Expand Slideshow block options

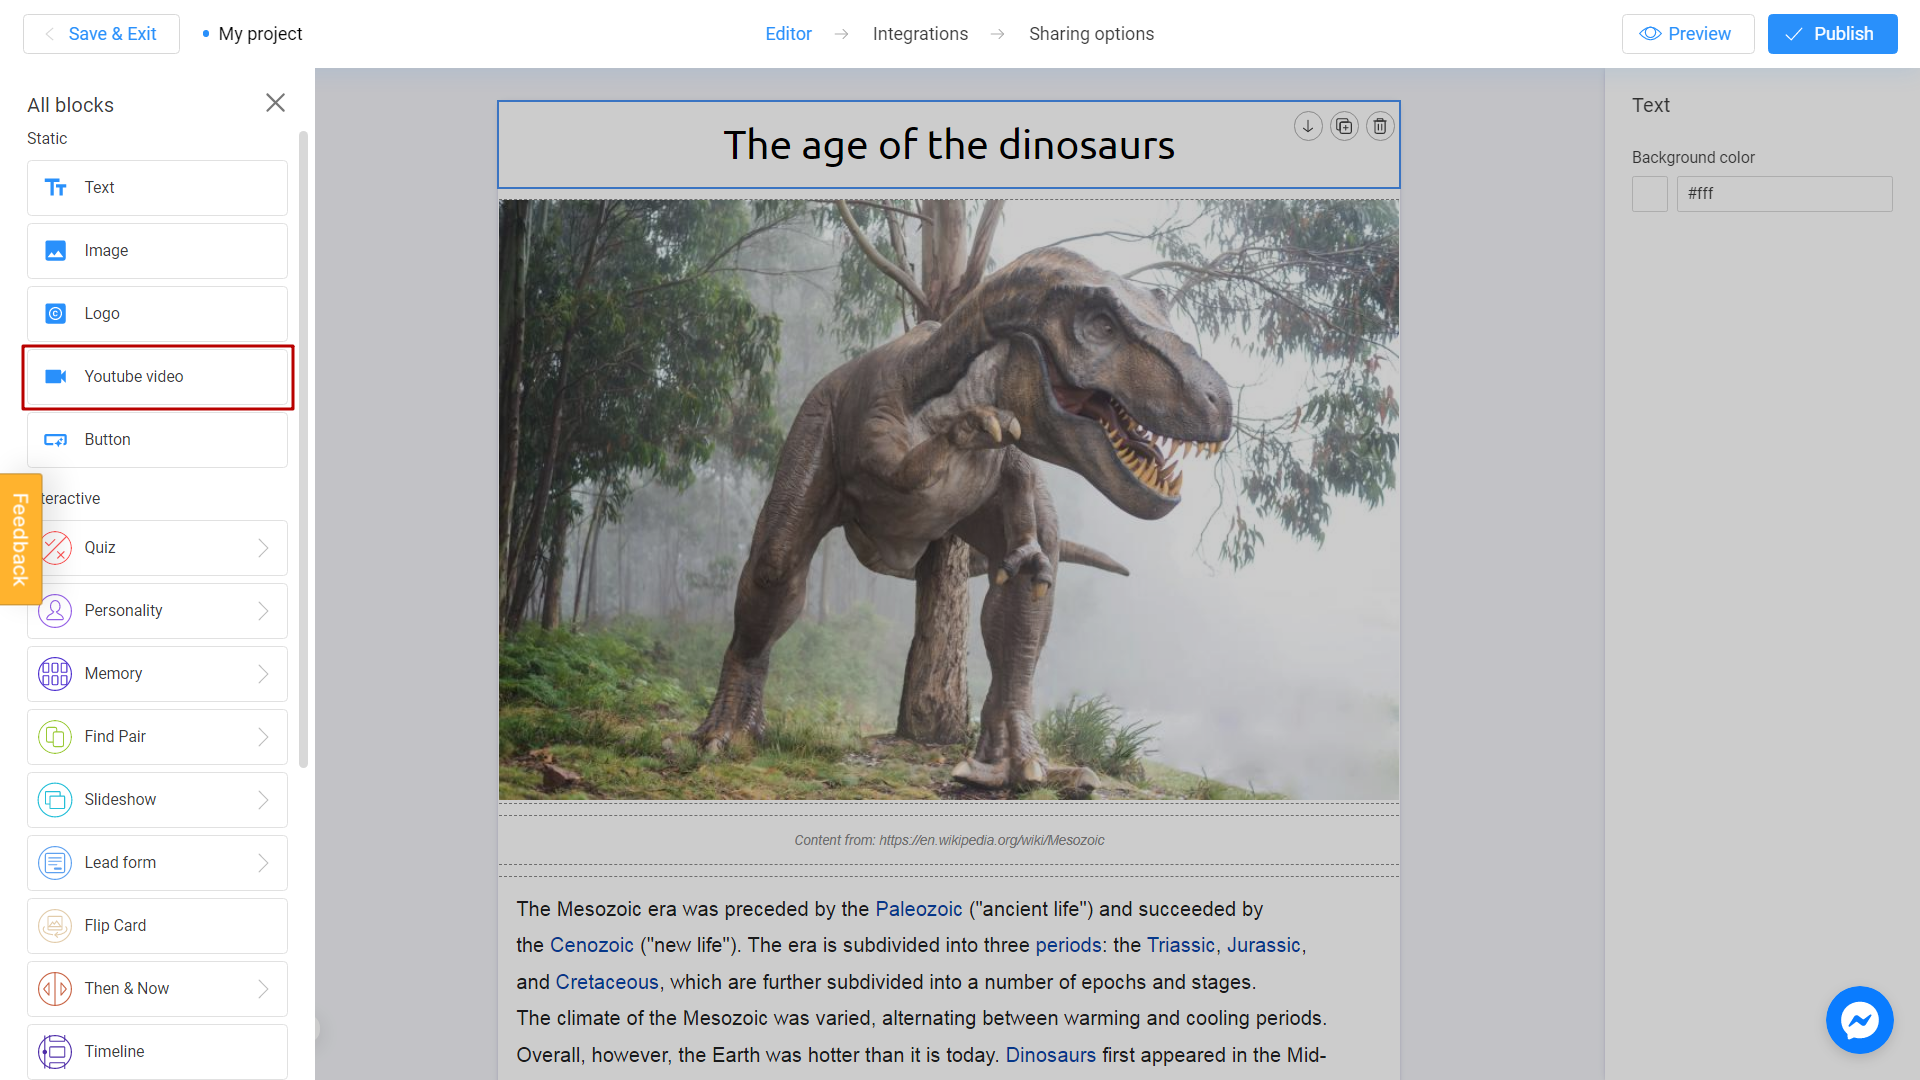pyautogui.click(x=263, y=800)
